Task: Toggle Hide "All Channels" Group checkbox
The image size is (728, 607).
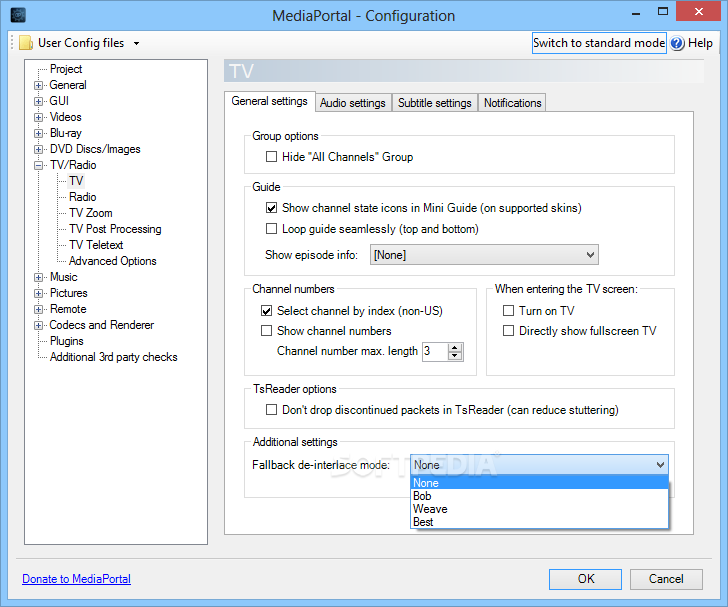Action: click(271, 157)
